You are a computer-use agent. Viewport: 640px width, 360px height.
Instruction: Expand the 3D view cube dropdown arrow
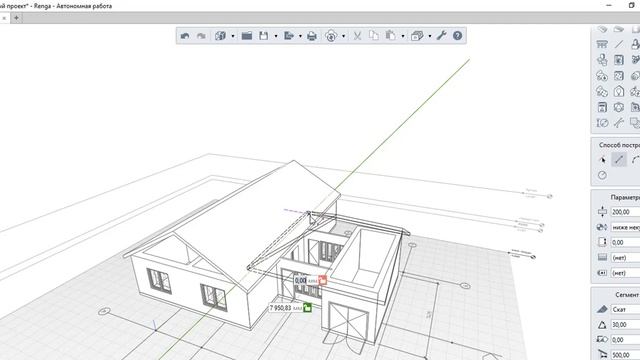[233, 36]
